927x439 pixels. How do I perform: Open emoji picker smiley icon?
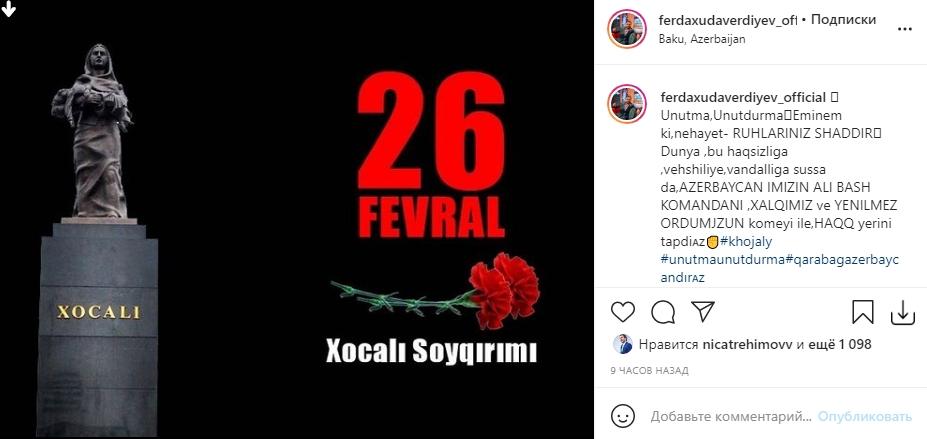click(623, 417)
